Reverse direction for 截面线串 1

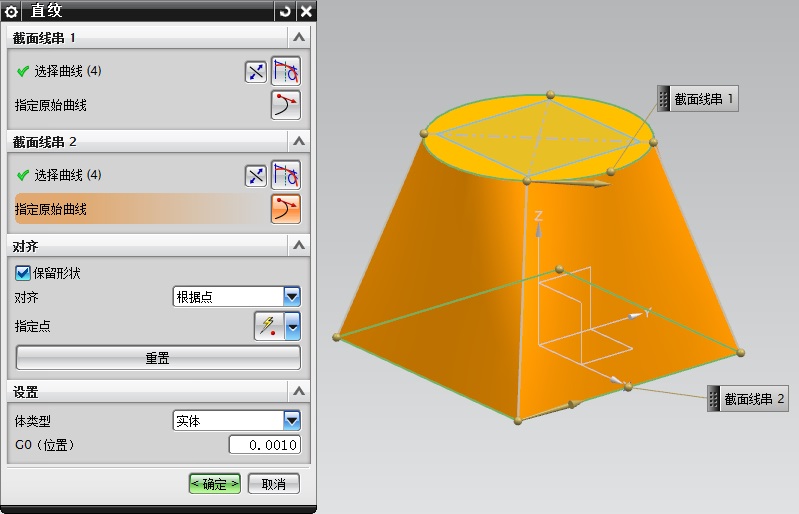tap(256, 72)
